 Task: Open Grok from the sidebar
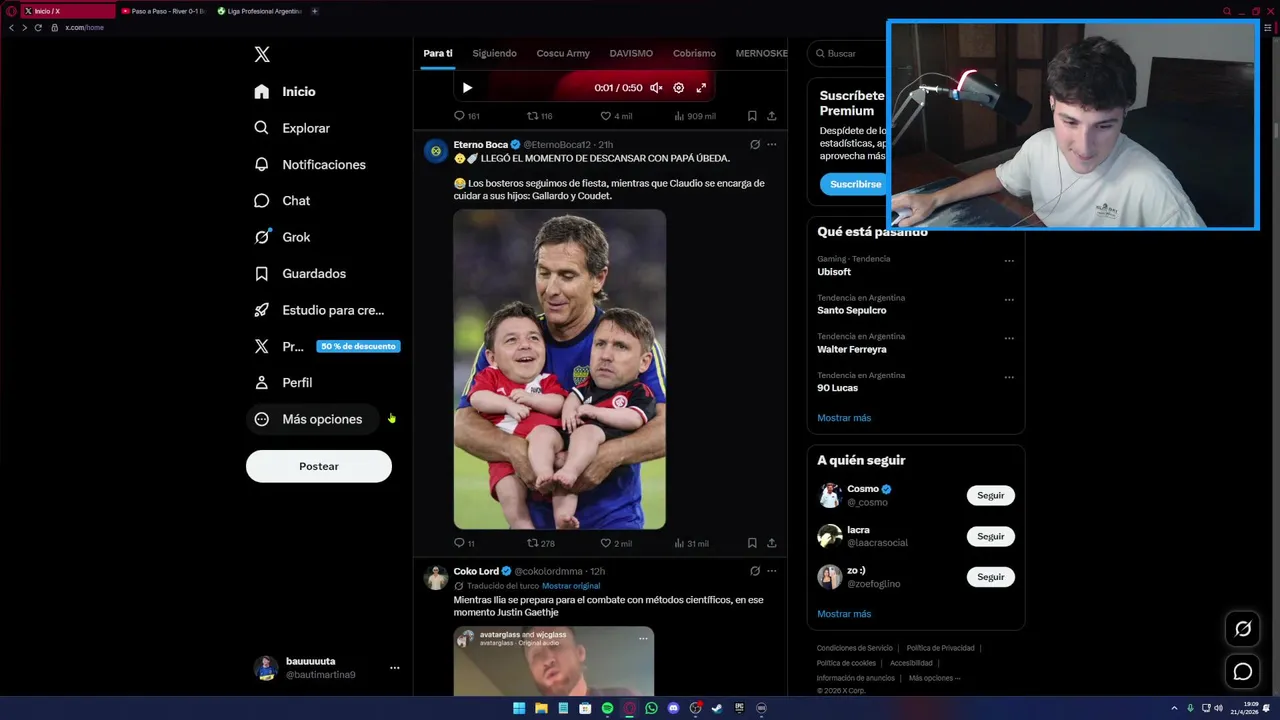[x=282, y=237]
